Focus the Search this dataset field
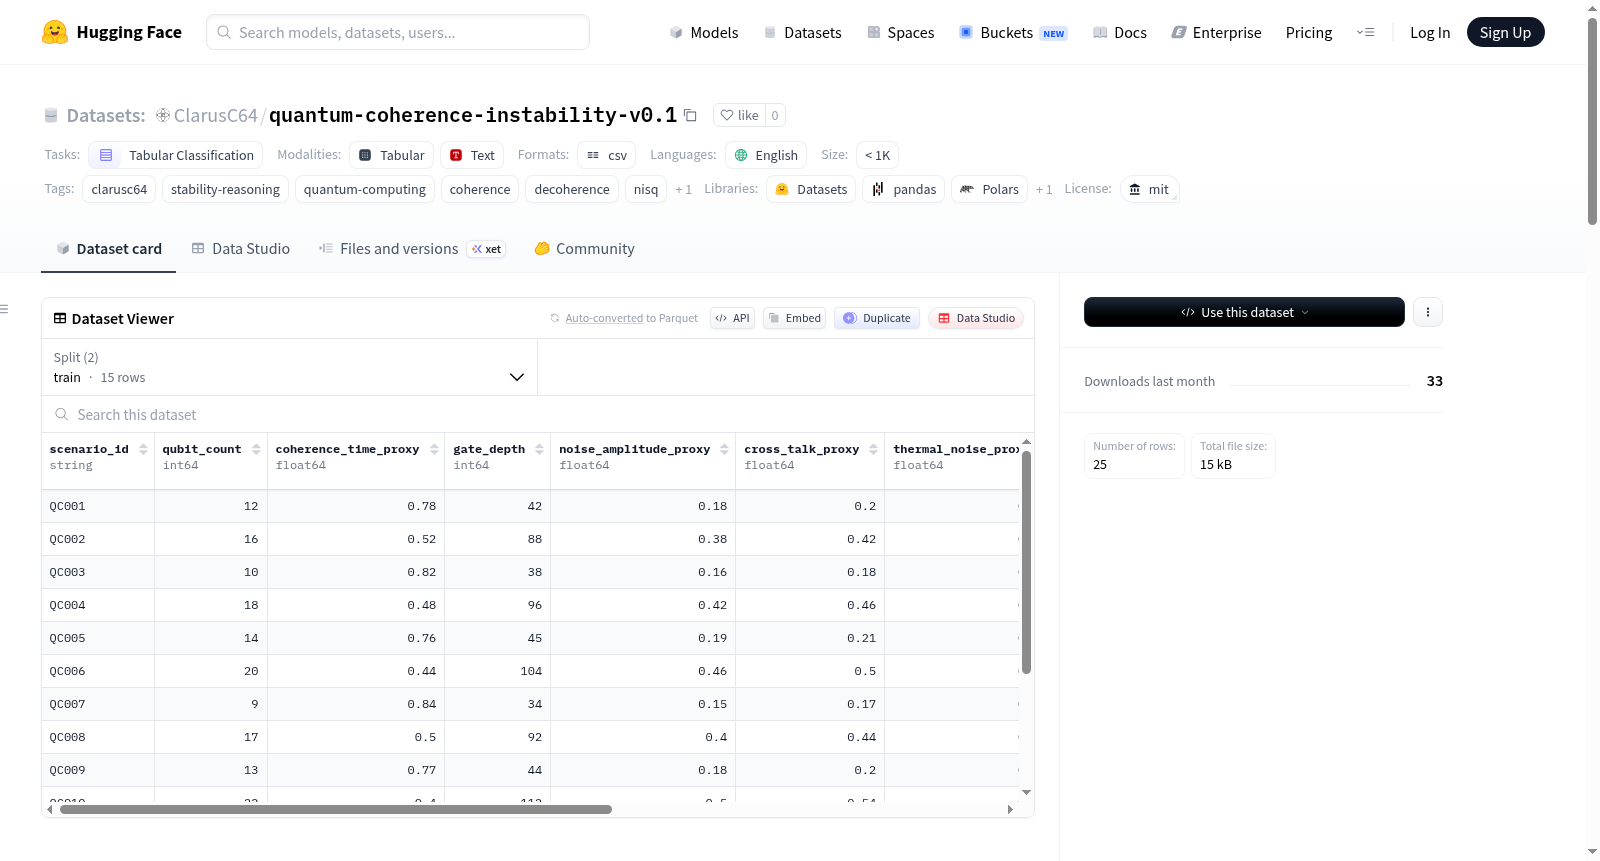The width and height of the screenshot is (1600, 861). click(538, 414)
